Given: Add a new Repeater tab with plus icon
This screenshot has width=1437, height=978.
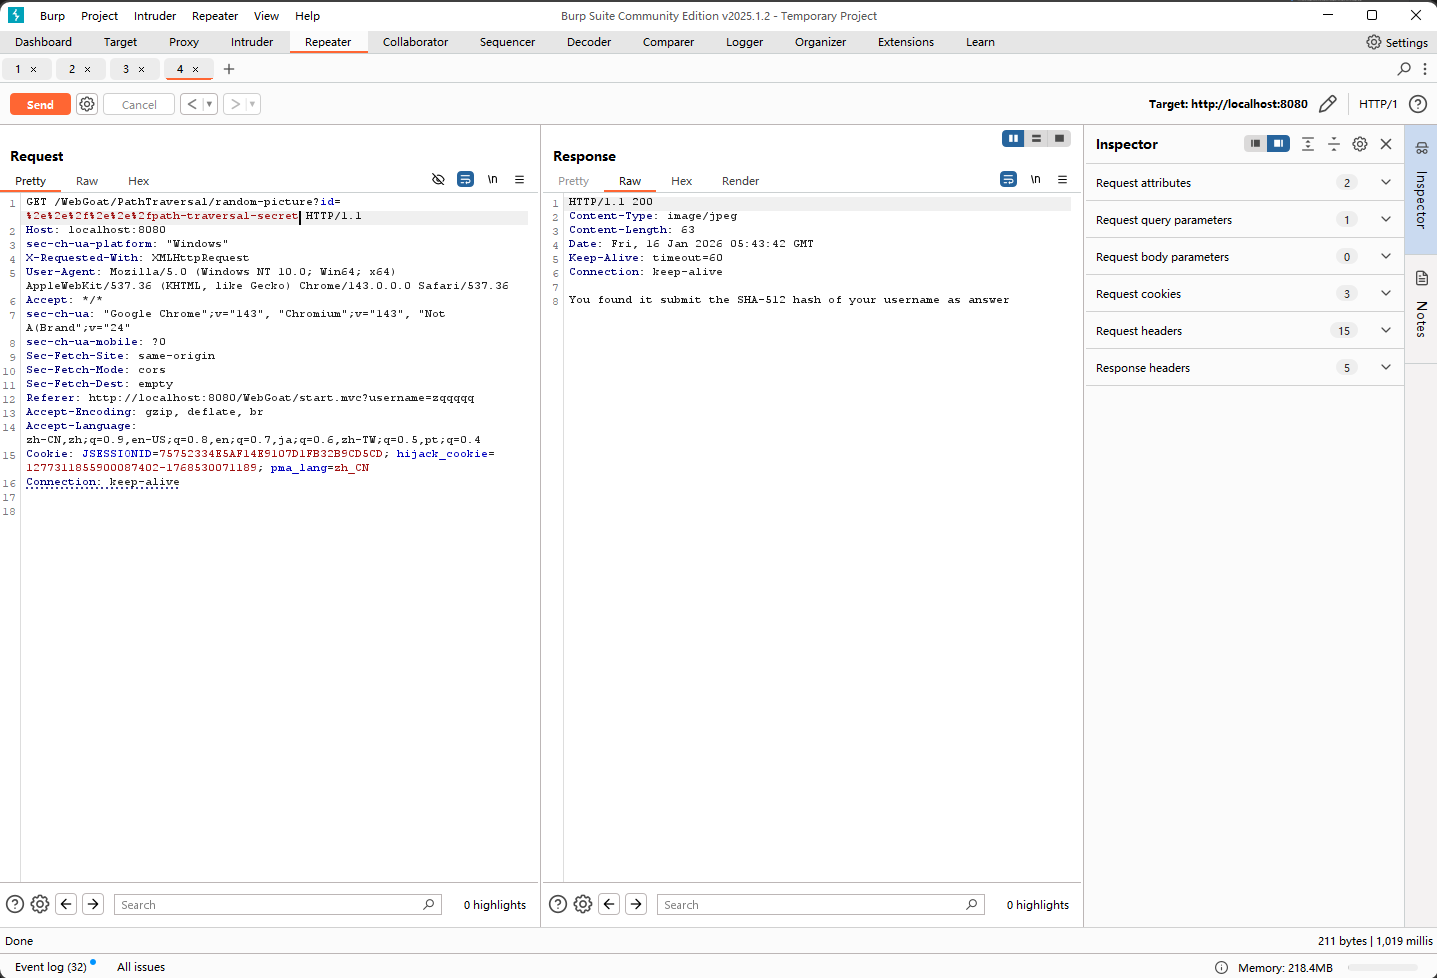Looking at the screenshot, I should (x=229, y=69).
